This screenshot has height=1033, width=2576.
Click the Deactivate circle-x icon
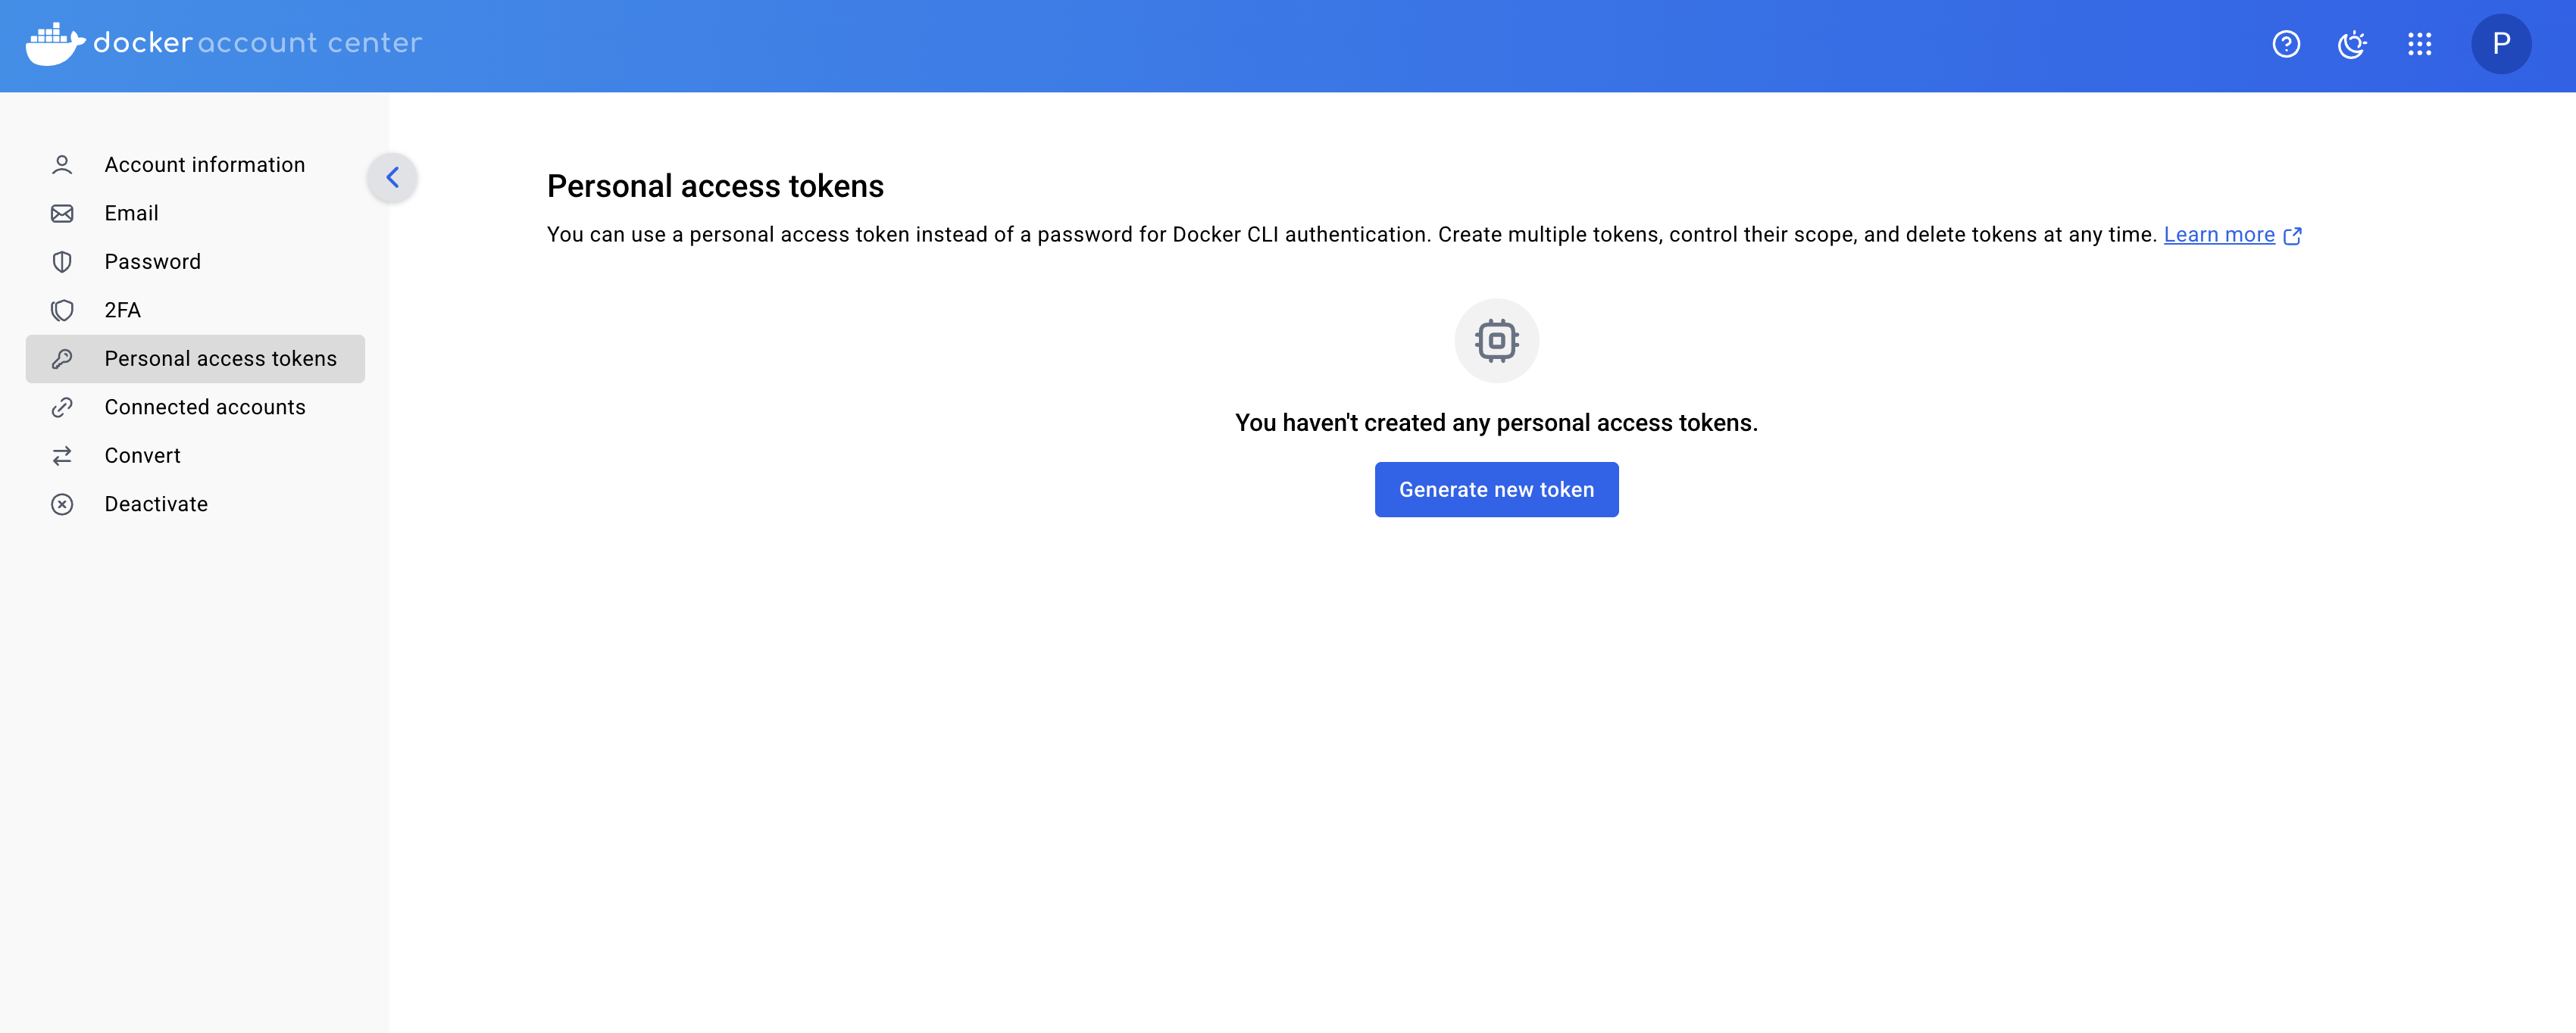pos(62,504)
